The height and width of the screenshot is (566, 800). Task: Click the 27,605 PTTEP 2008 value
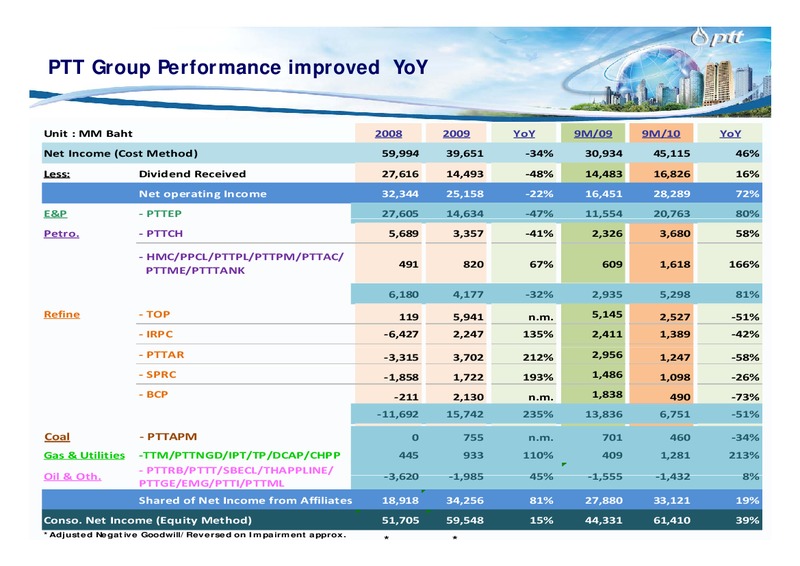tap(401, 214)
